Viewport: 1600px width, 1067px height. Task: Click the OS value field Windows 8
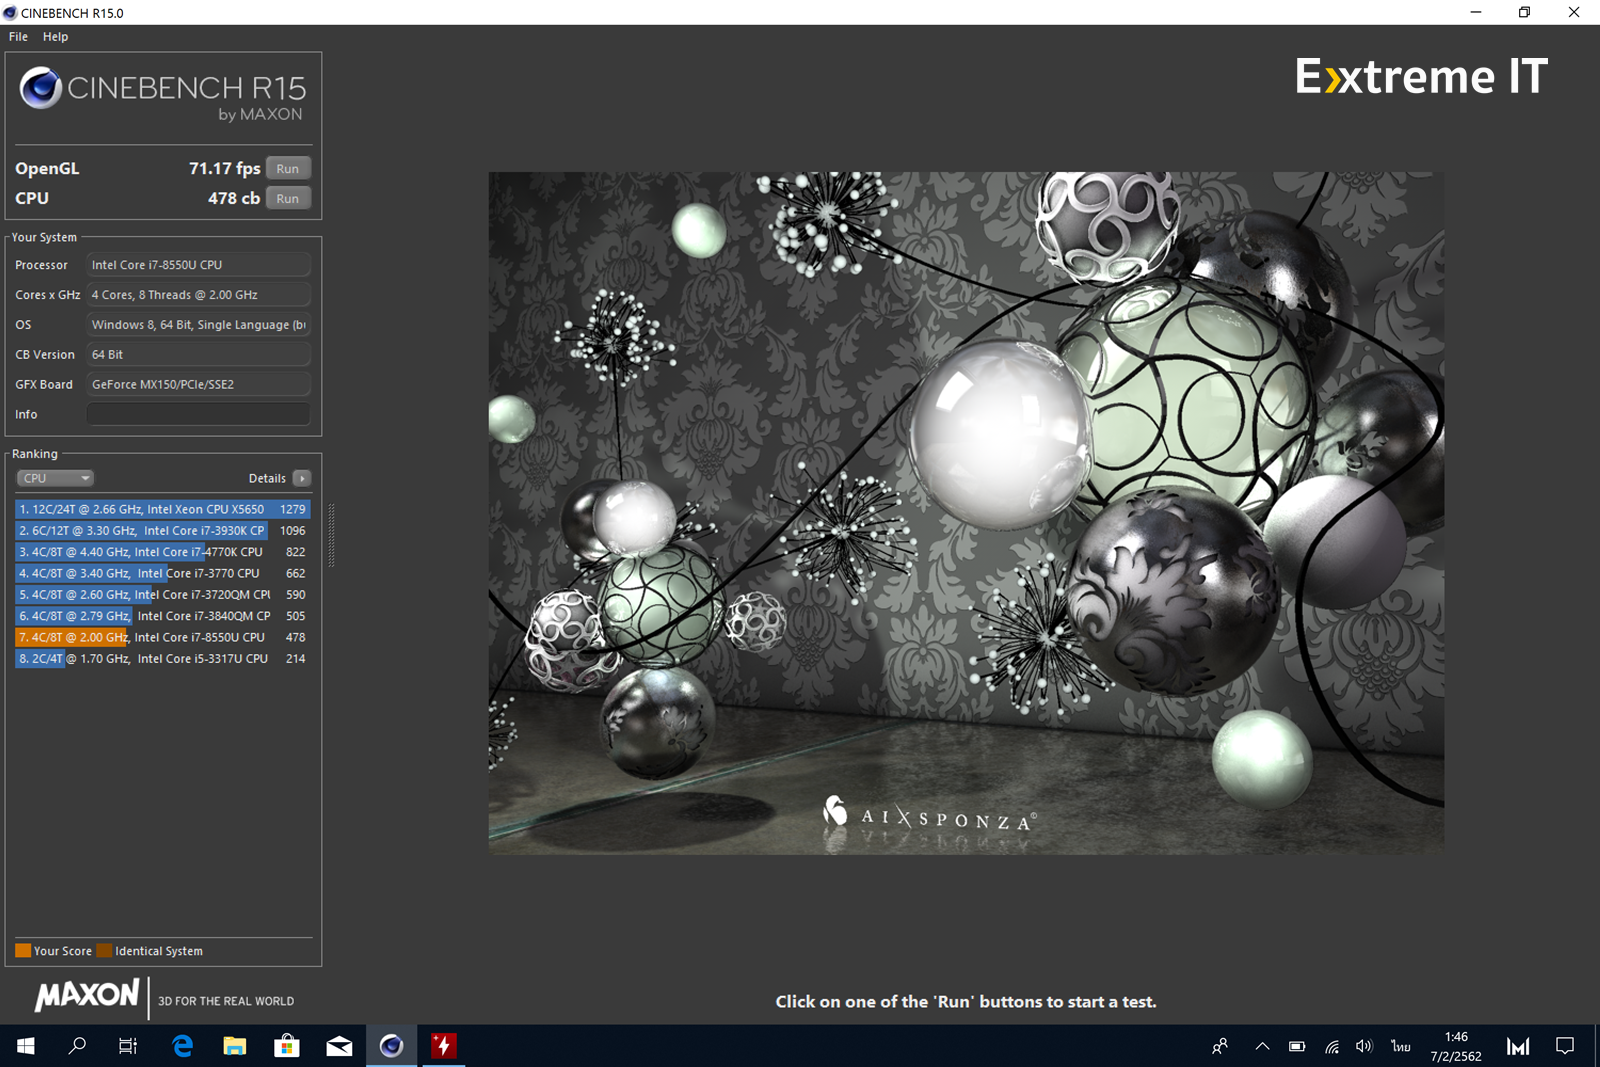pyautogui.click(x=198, y=325)
